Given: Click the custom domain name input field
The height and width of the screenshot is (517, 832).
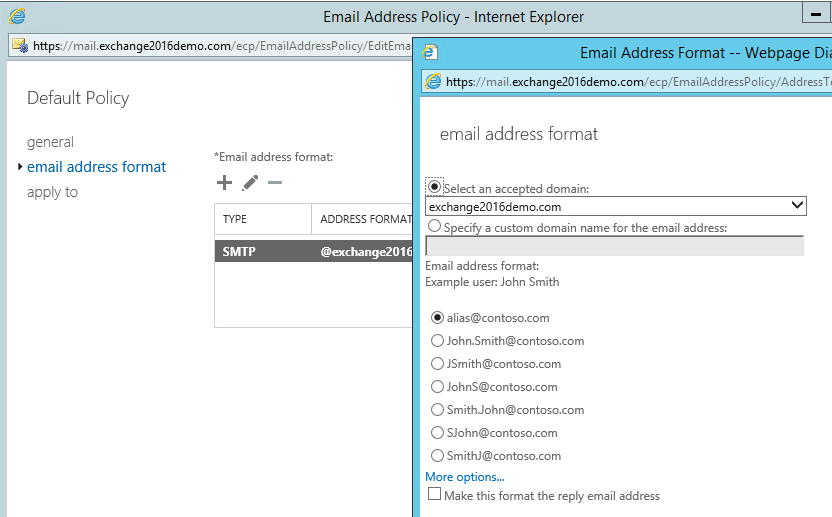Looking at the screenshot, I should coord(614,246).
